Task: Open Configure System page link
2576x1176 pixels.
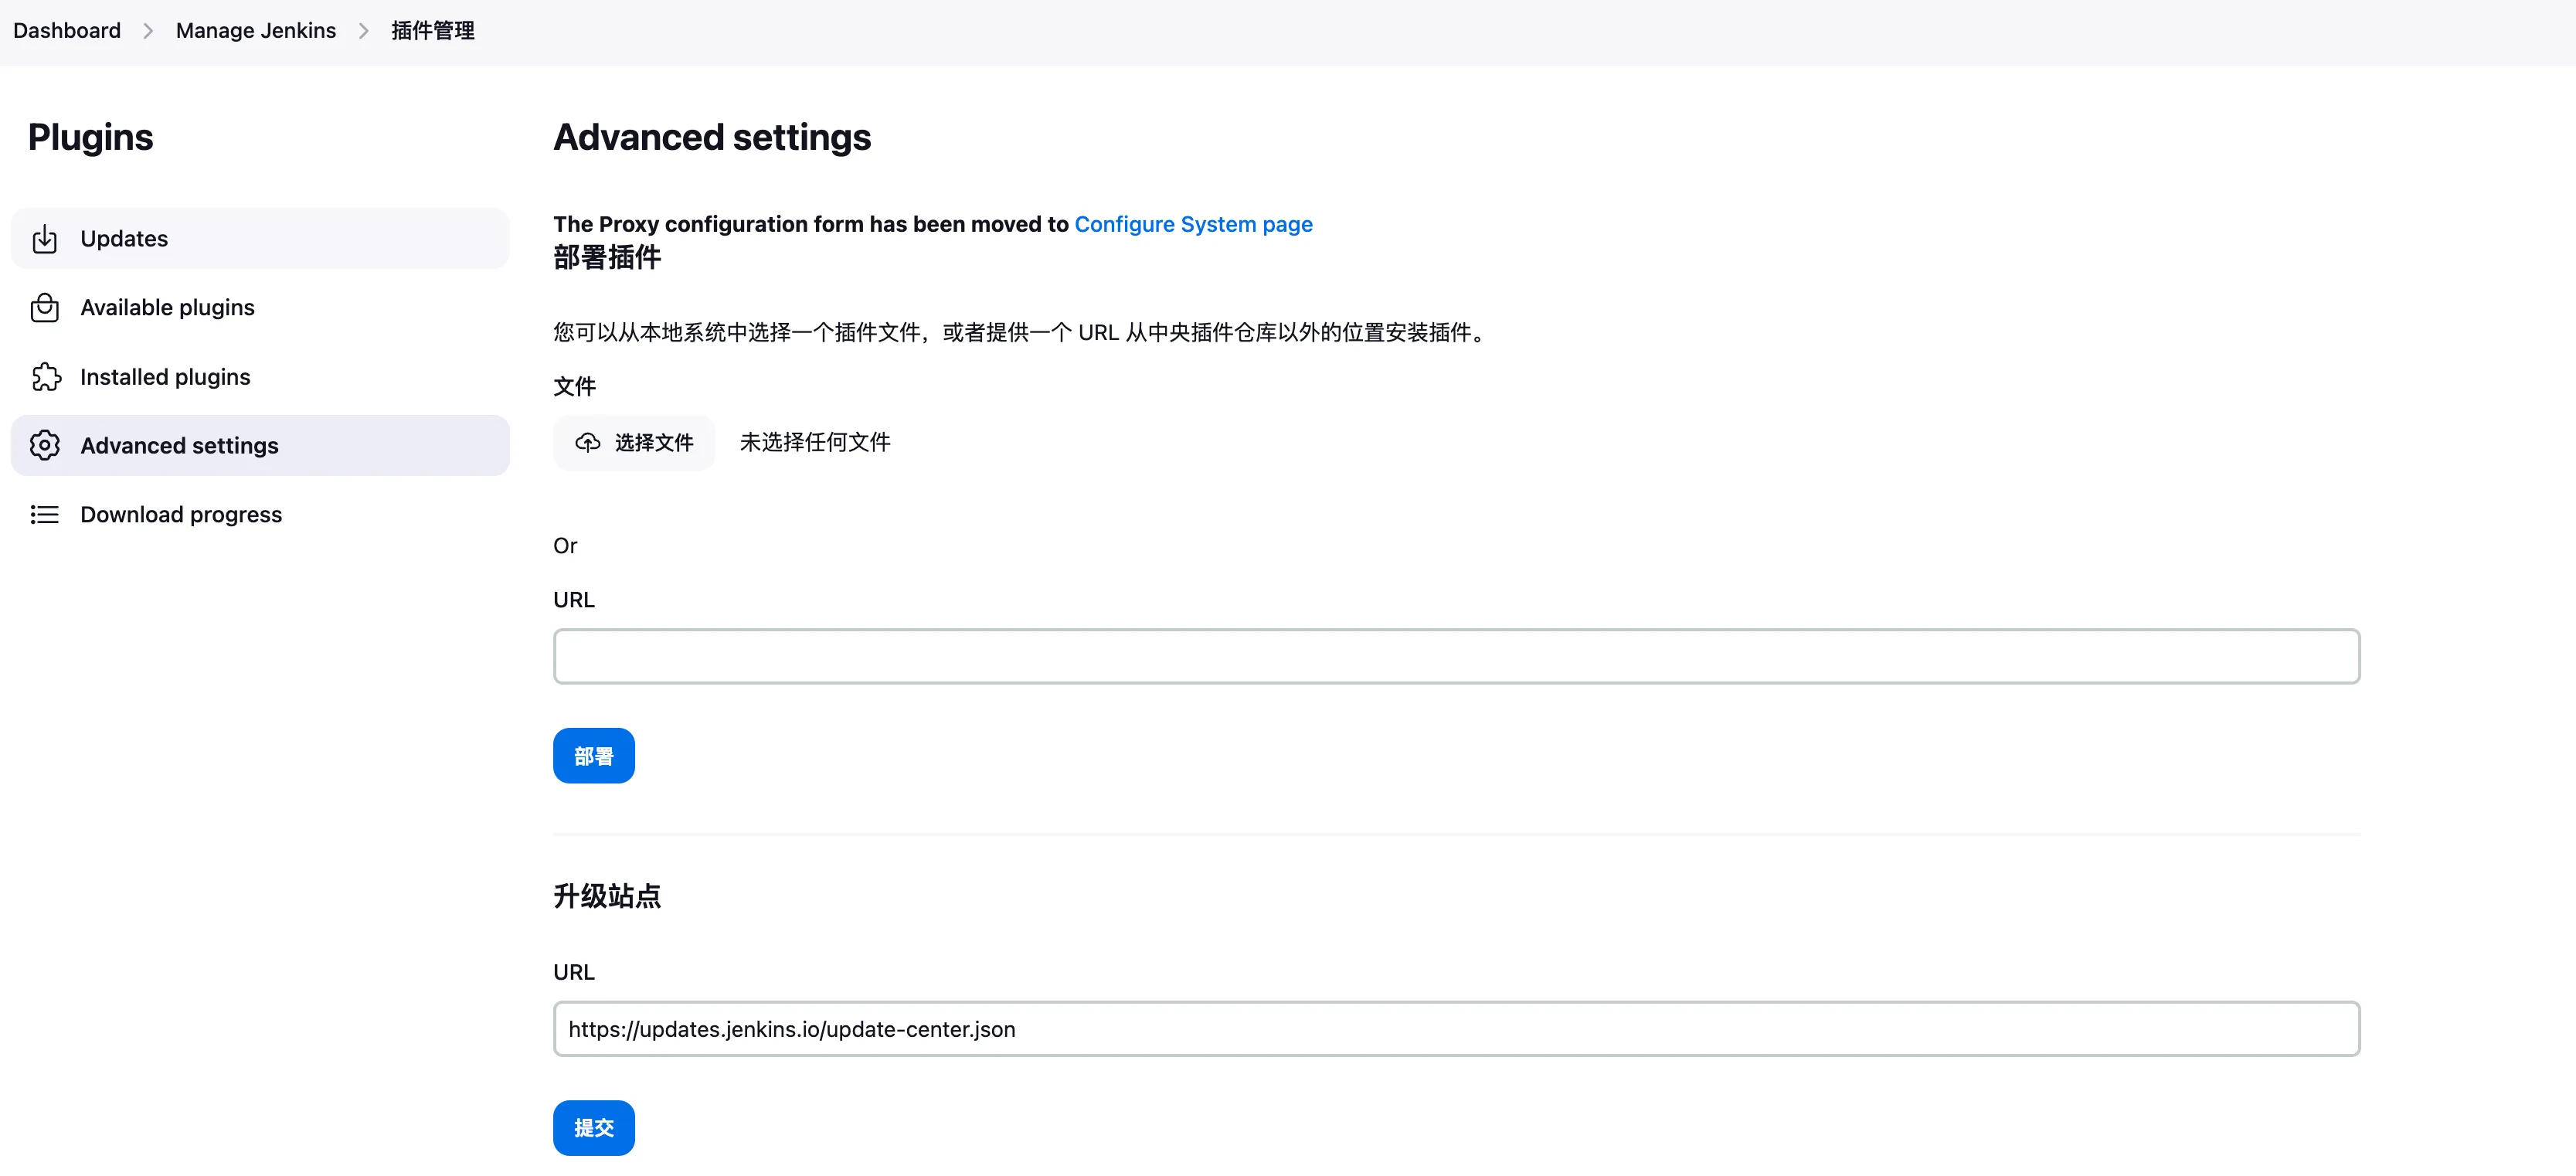Action: (1193, 224)
